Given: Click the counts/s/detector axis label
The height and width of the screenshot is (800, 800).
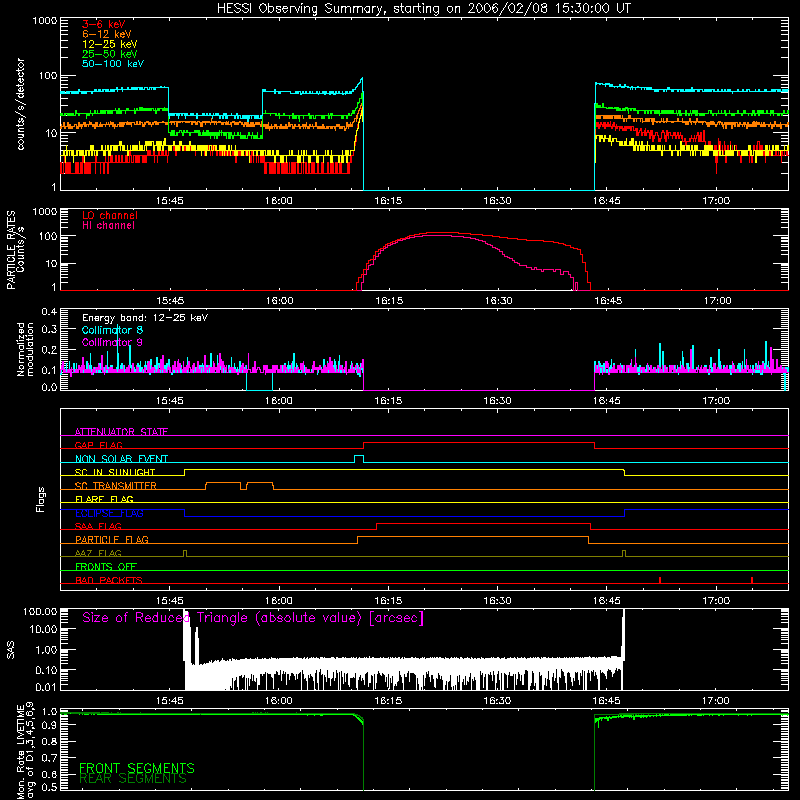Looking at the screenshot, I should click(20, 104).
